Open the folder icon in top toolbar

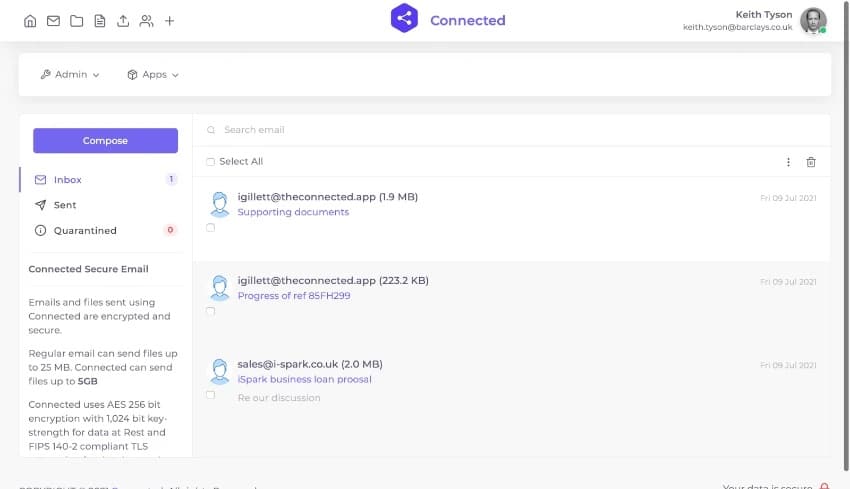76,21
